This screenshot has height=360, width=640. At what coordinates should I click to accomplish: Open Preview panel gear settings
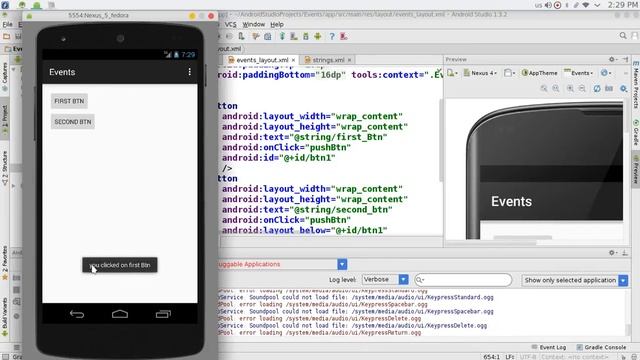coord(612,60)
